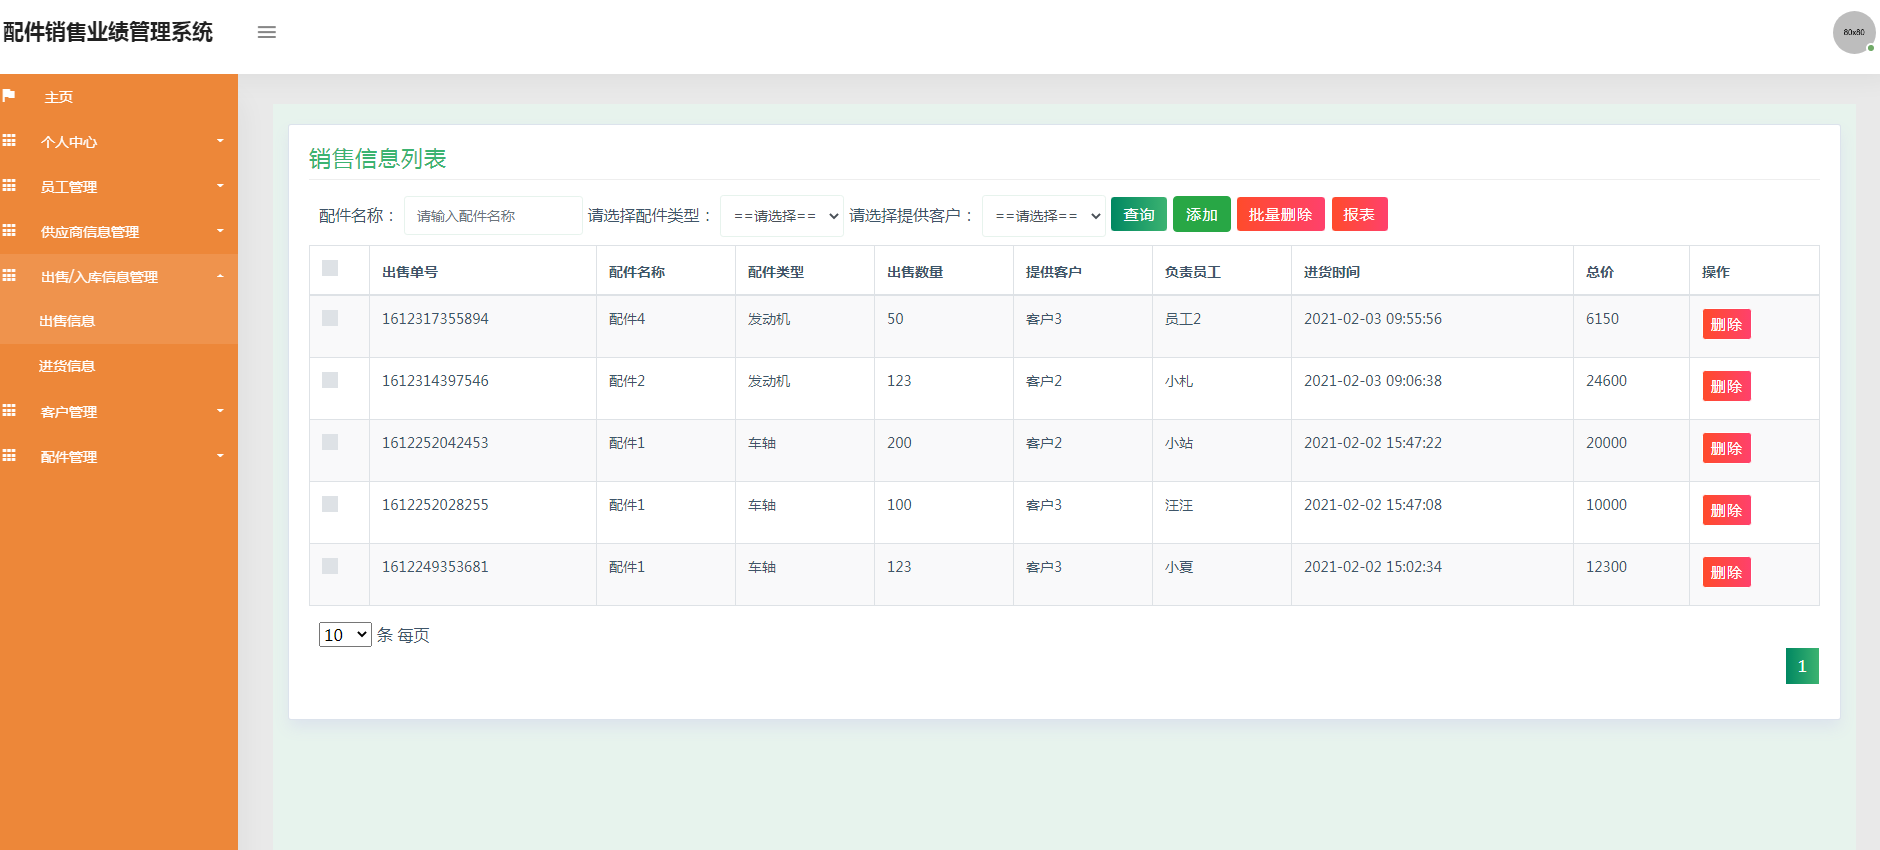The height and width of the screenshot is (850, 1880).
Task: Click the grid icon beside 供应商信息管理
Action: (9, 231)
